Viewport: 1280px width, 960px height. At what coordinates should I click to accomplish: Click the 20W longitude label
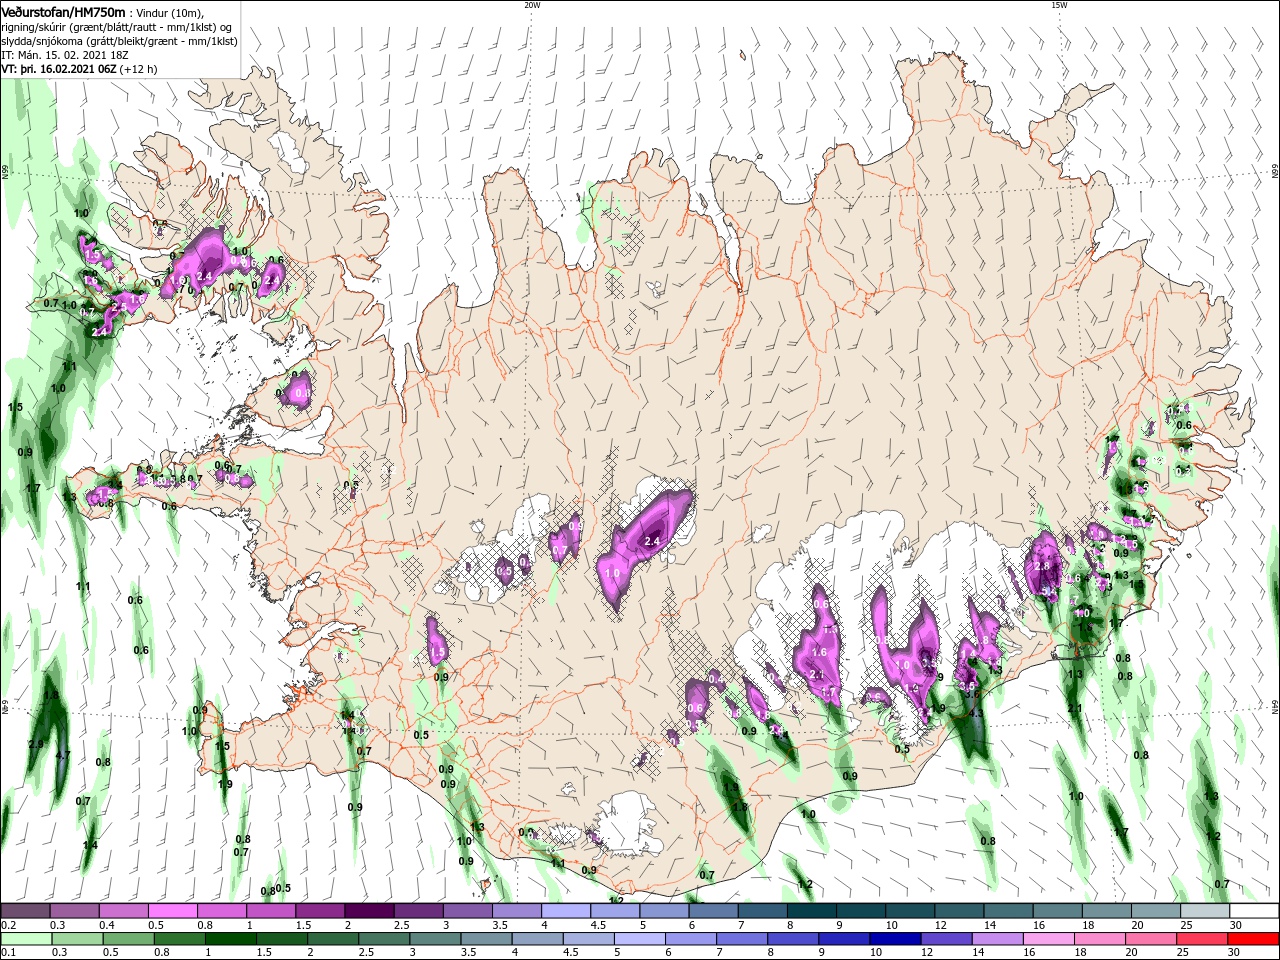pyautogui.click(x=532, y=5)
